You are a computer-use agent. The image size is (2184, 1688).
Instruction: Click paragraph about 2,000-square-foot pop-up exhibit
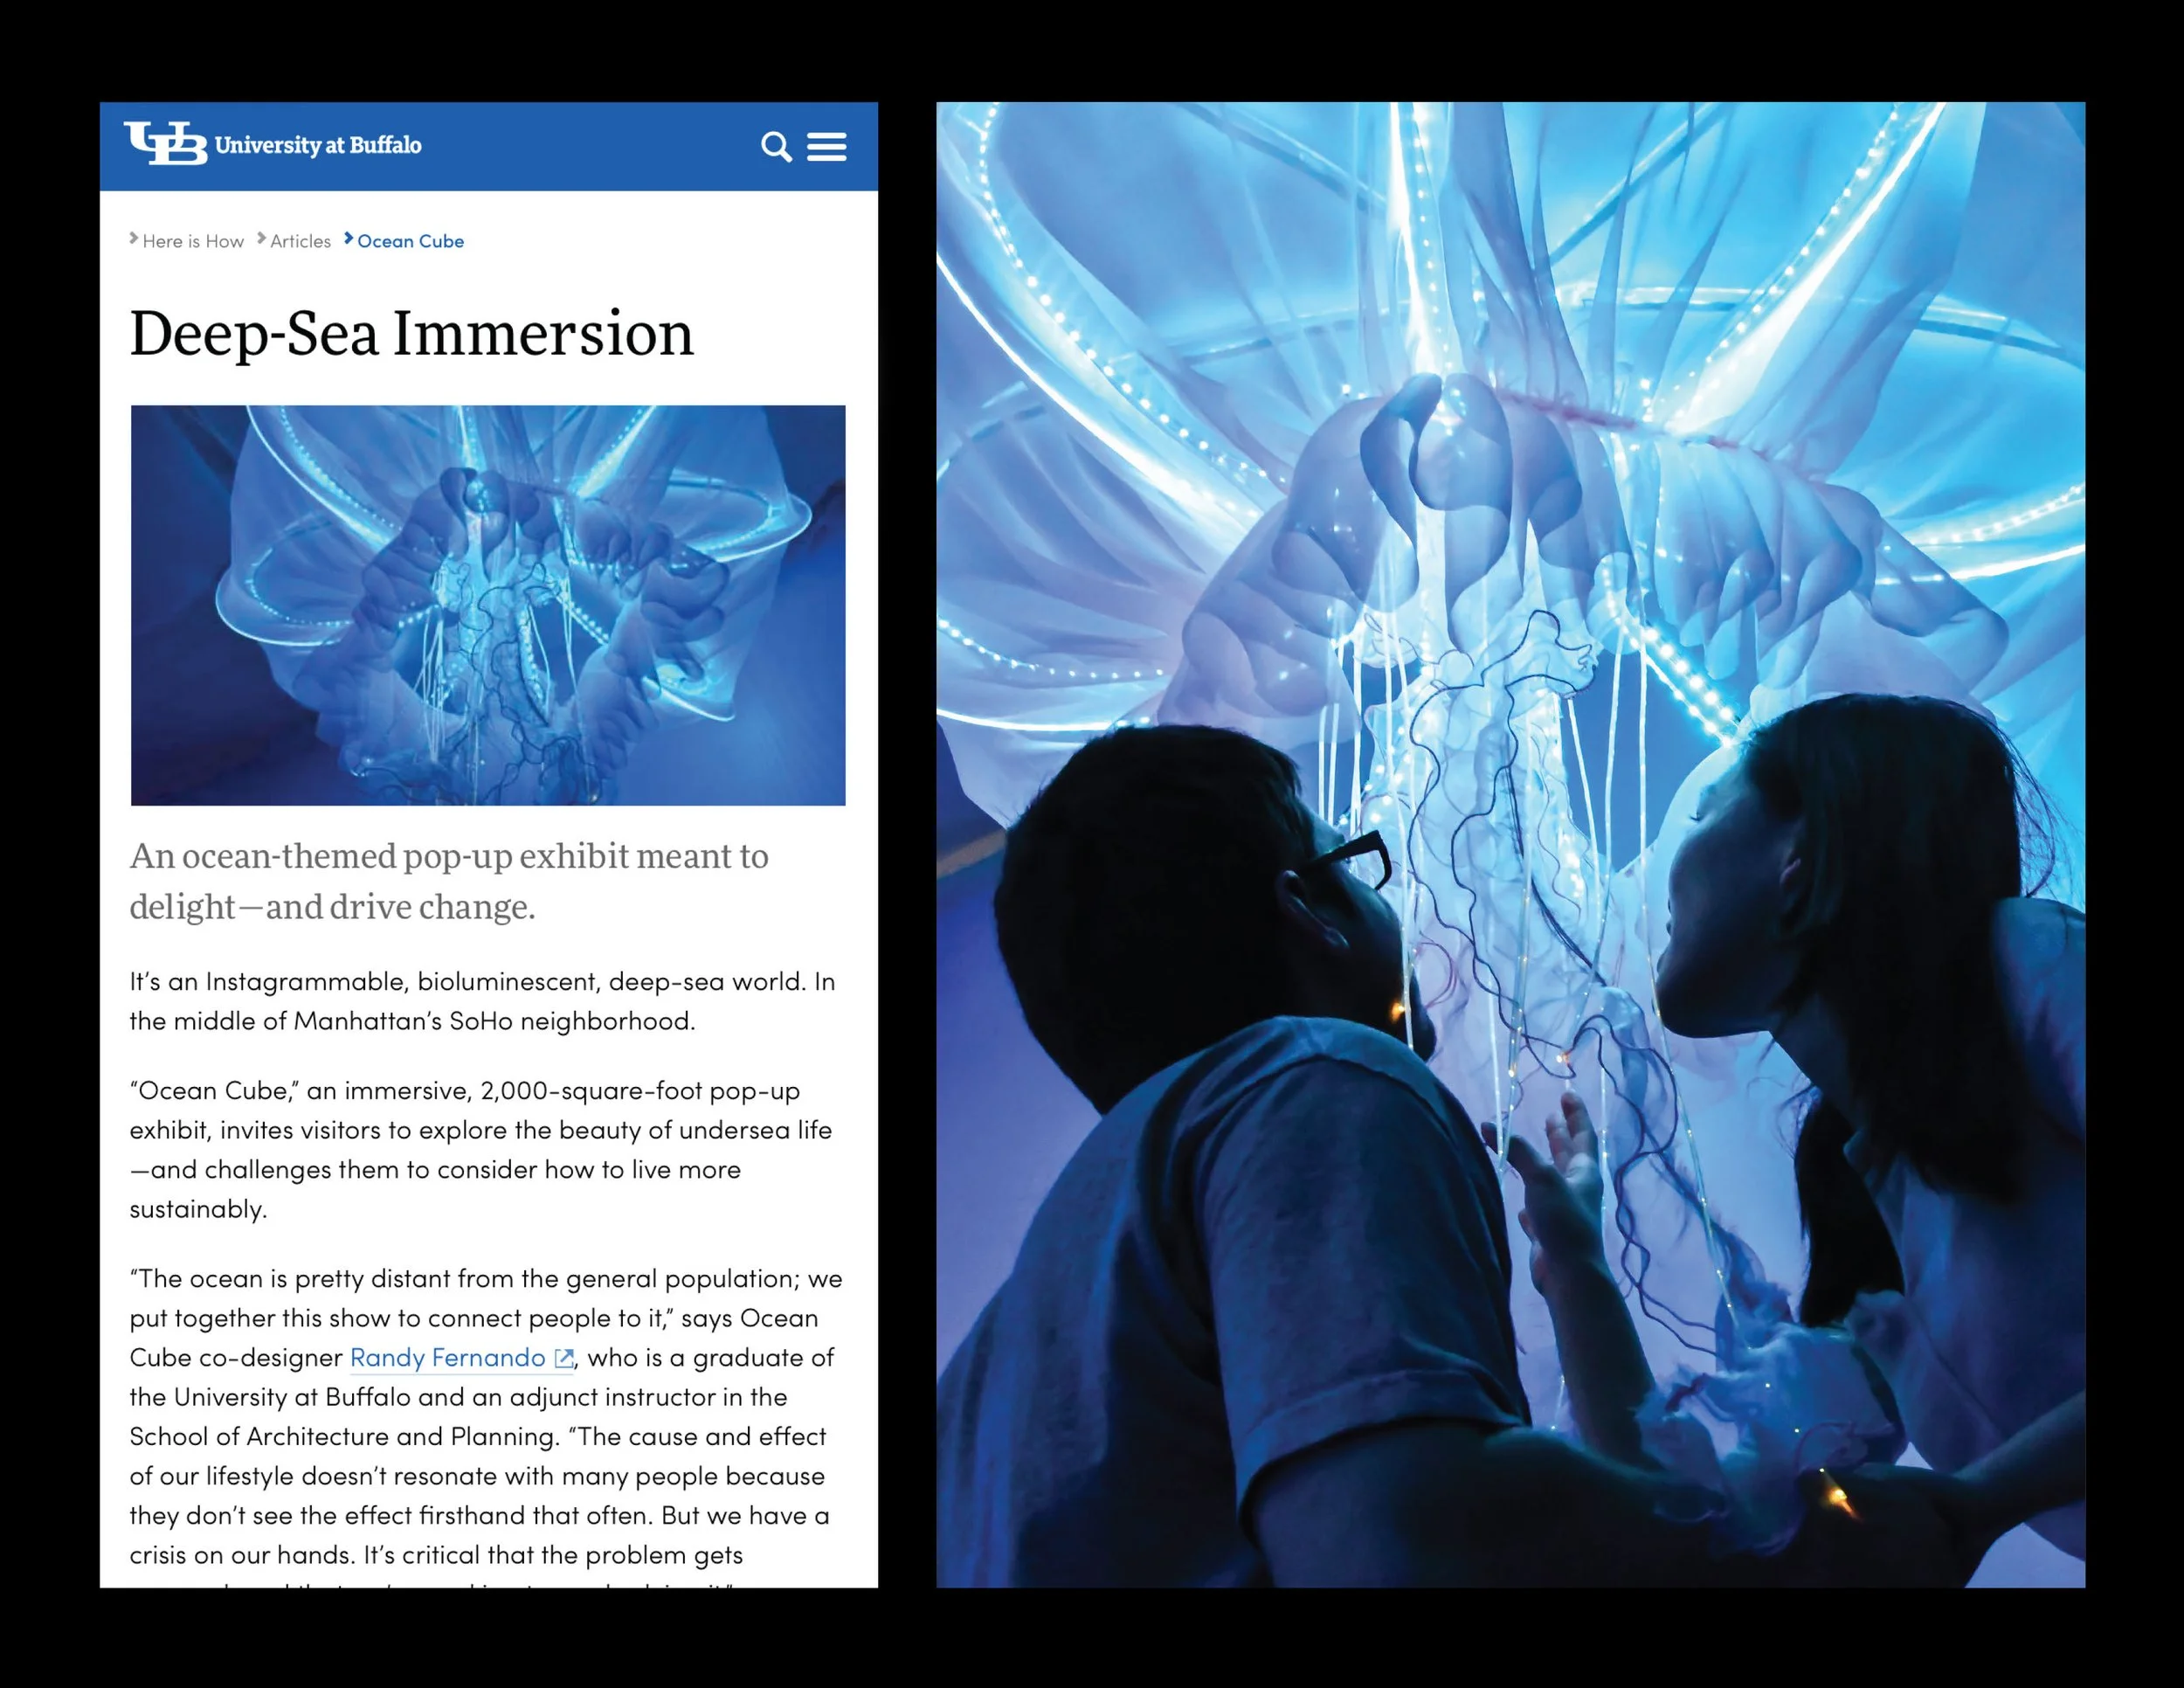pyautogui.click(x=480, y=1149)
